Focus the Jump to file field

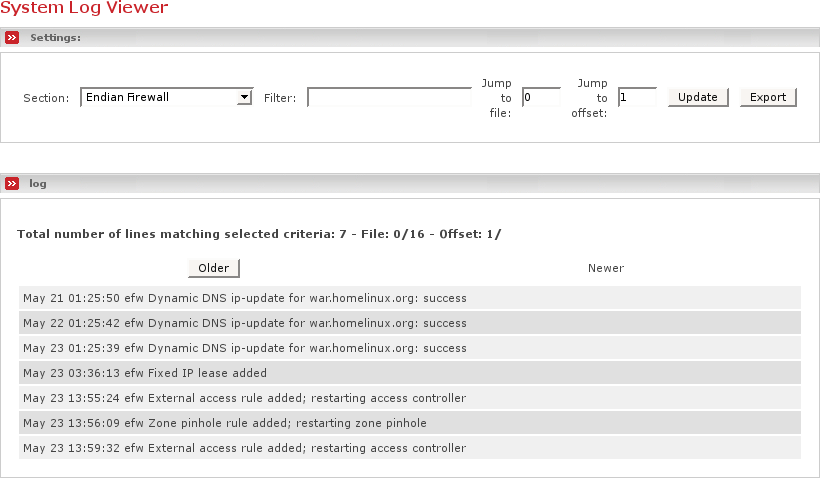tap(541, 97)
